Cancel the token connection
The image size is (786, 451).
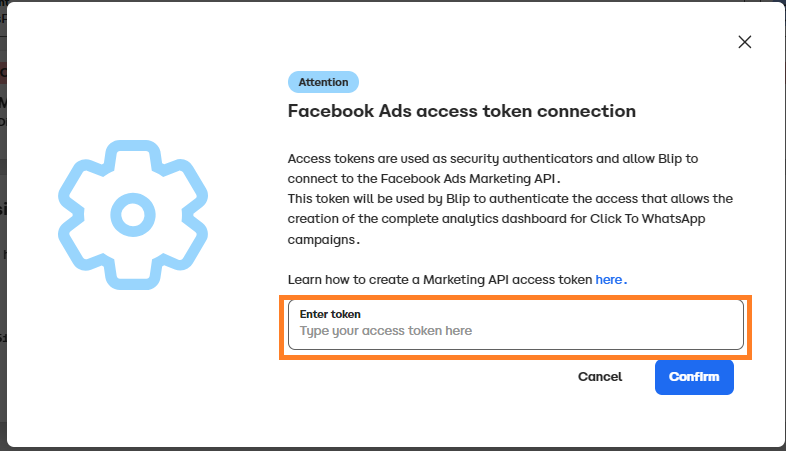[x=600, y=377]
